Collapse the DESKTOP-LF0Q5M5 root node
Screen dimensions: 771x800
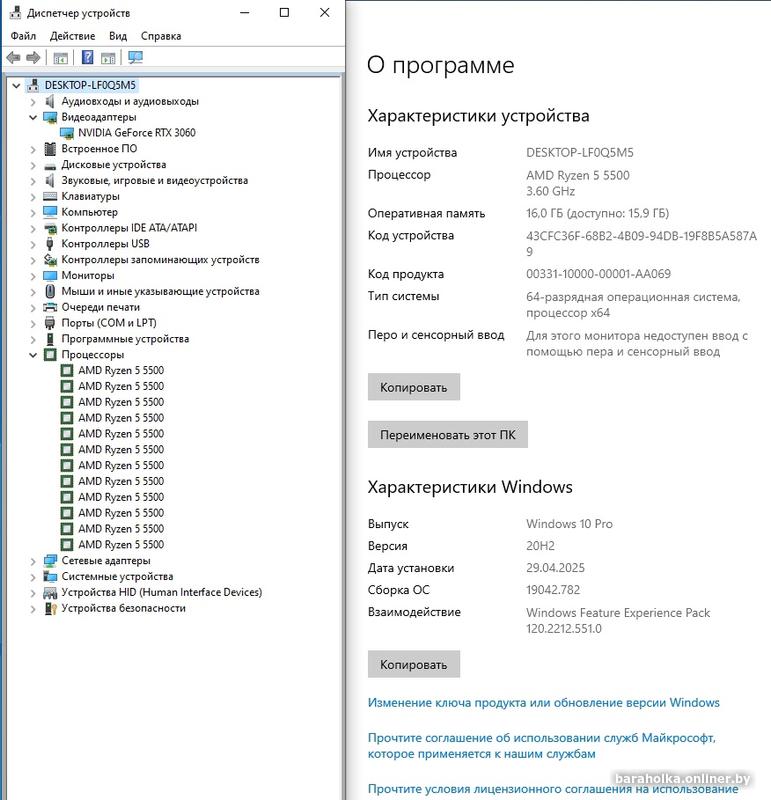pyautogui.click(x=16, y=86)
